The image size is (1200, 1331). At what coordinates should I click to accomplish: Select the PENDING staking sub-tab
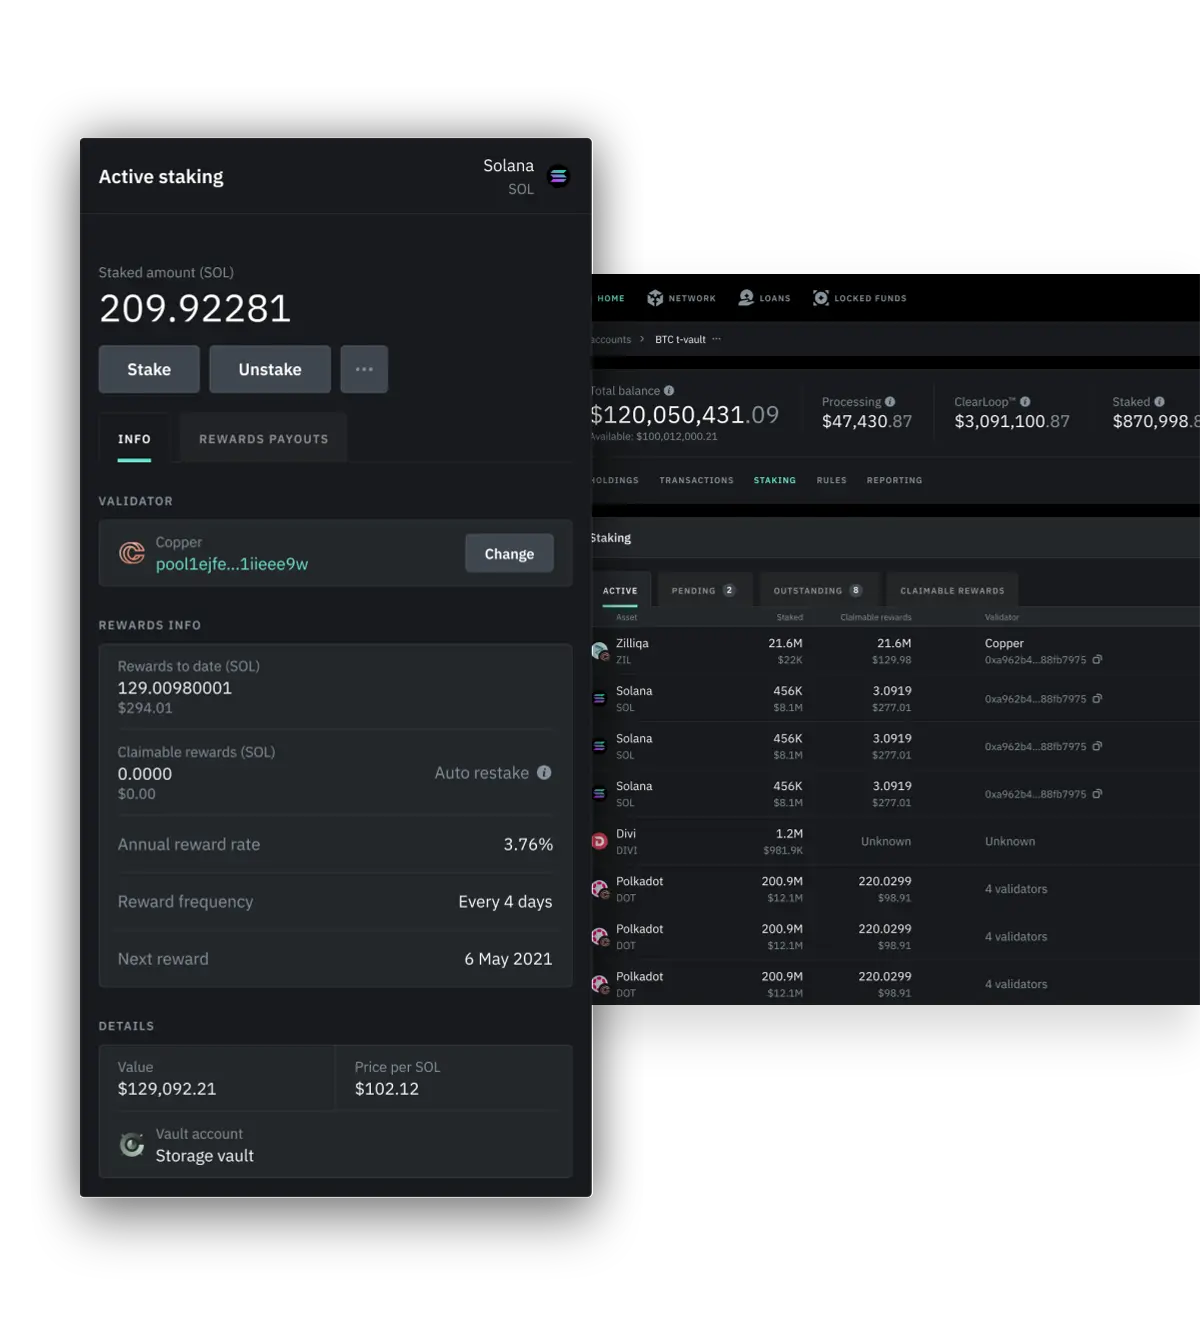coord(704,590)
